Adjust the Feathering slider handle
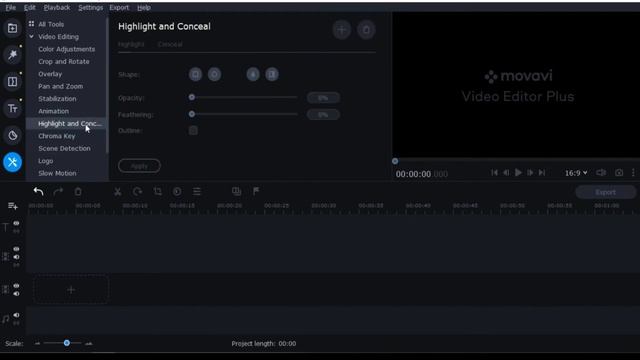The image size is (640, 360). [192, 114]
